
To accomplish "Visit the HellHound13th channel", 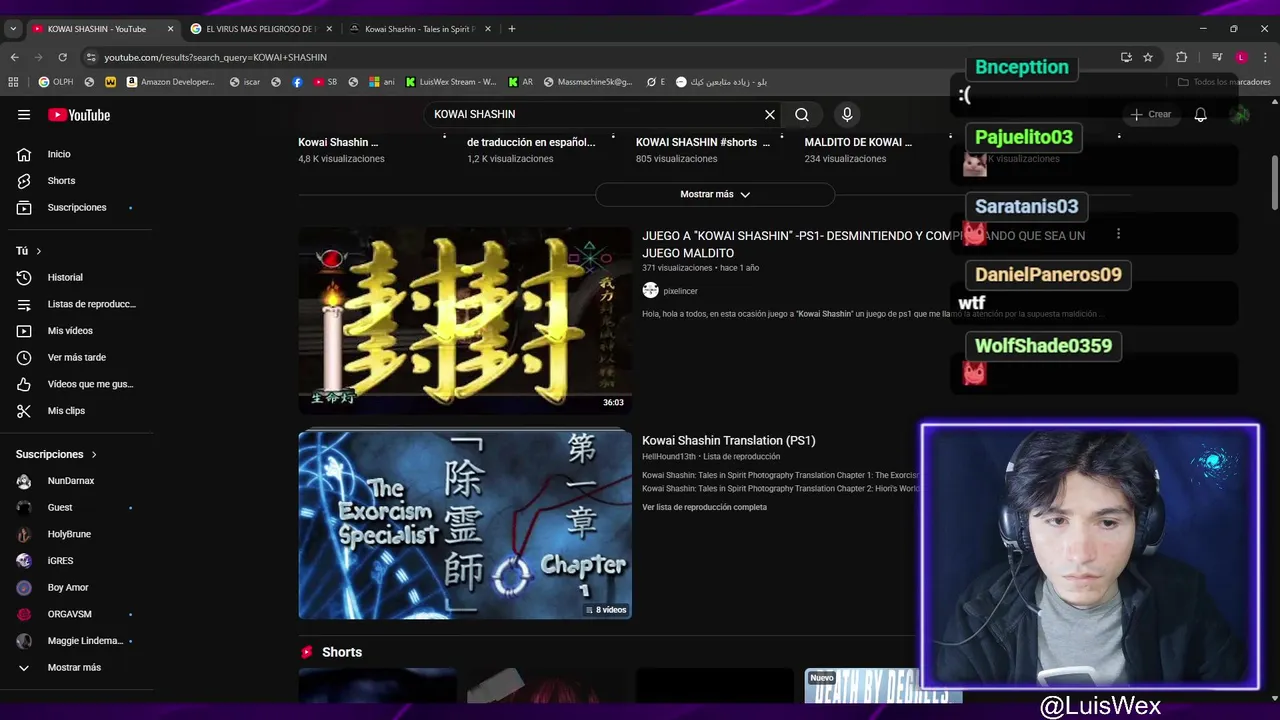I will tap(669, 457).
